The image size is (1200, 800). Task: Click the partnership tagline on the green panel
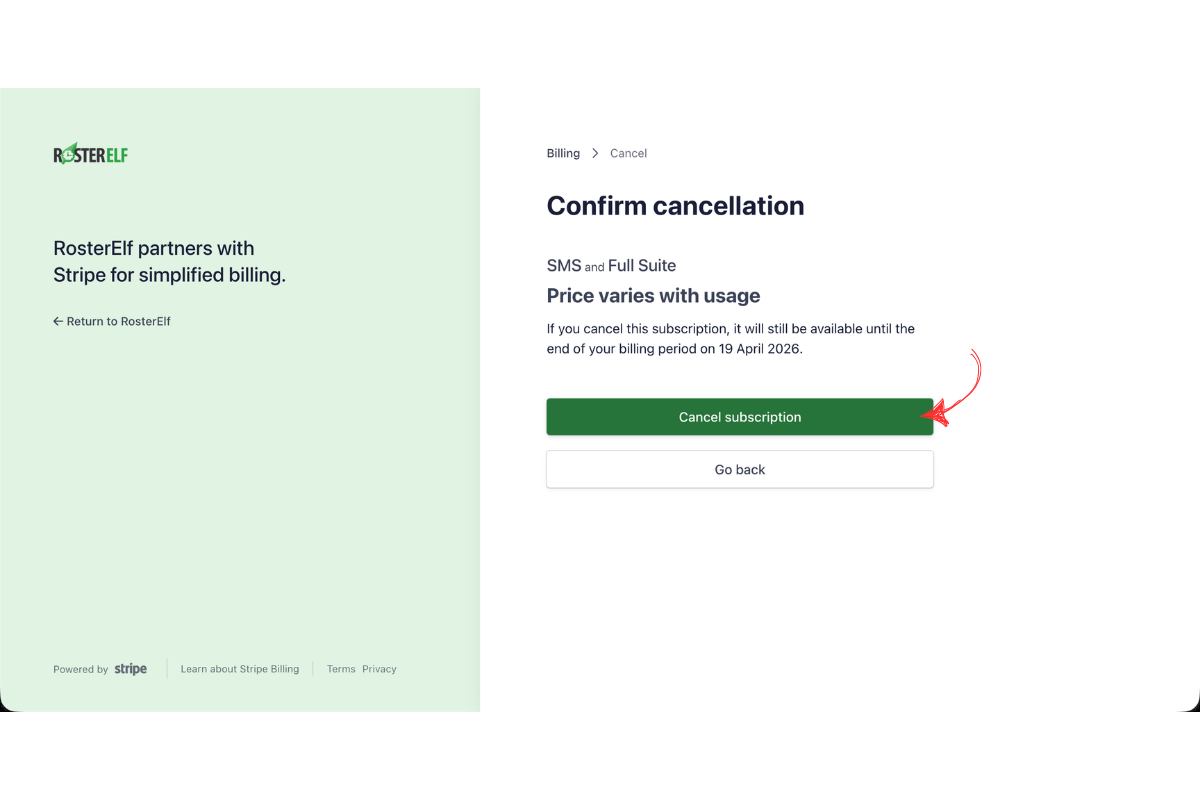coord(169,261)
